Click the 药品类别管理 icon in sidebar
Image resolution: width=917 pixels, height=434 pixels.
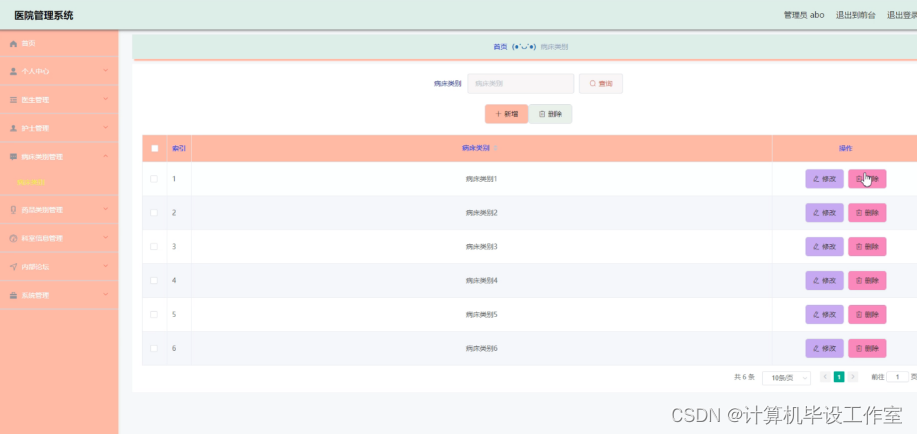pos(13,209)
